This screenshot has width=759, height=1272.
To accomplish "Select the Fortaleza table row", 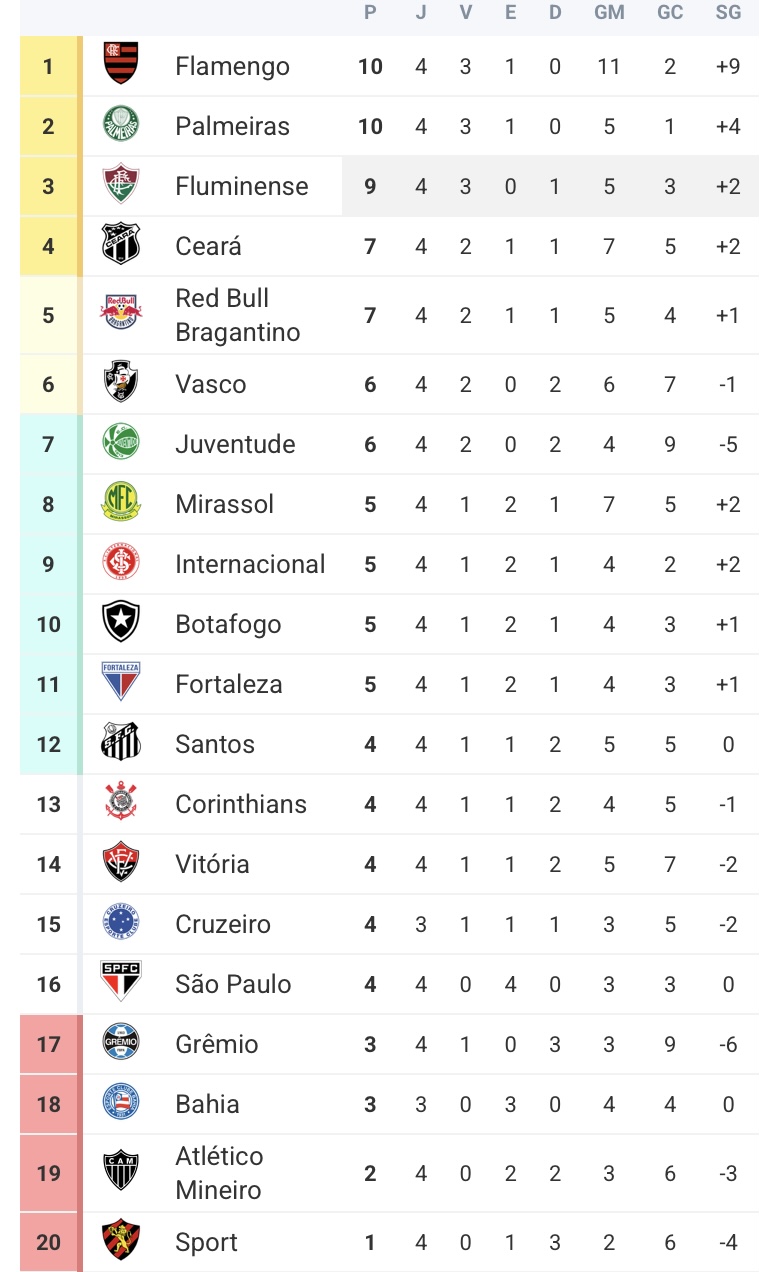I will point(389,684).
